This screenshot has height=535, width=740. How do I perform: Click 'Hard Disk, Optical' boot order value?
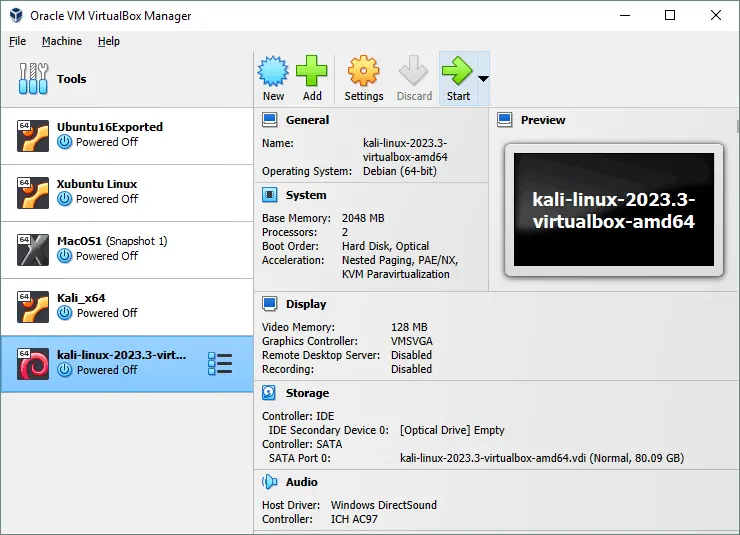click(385, 246)
